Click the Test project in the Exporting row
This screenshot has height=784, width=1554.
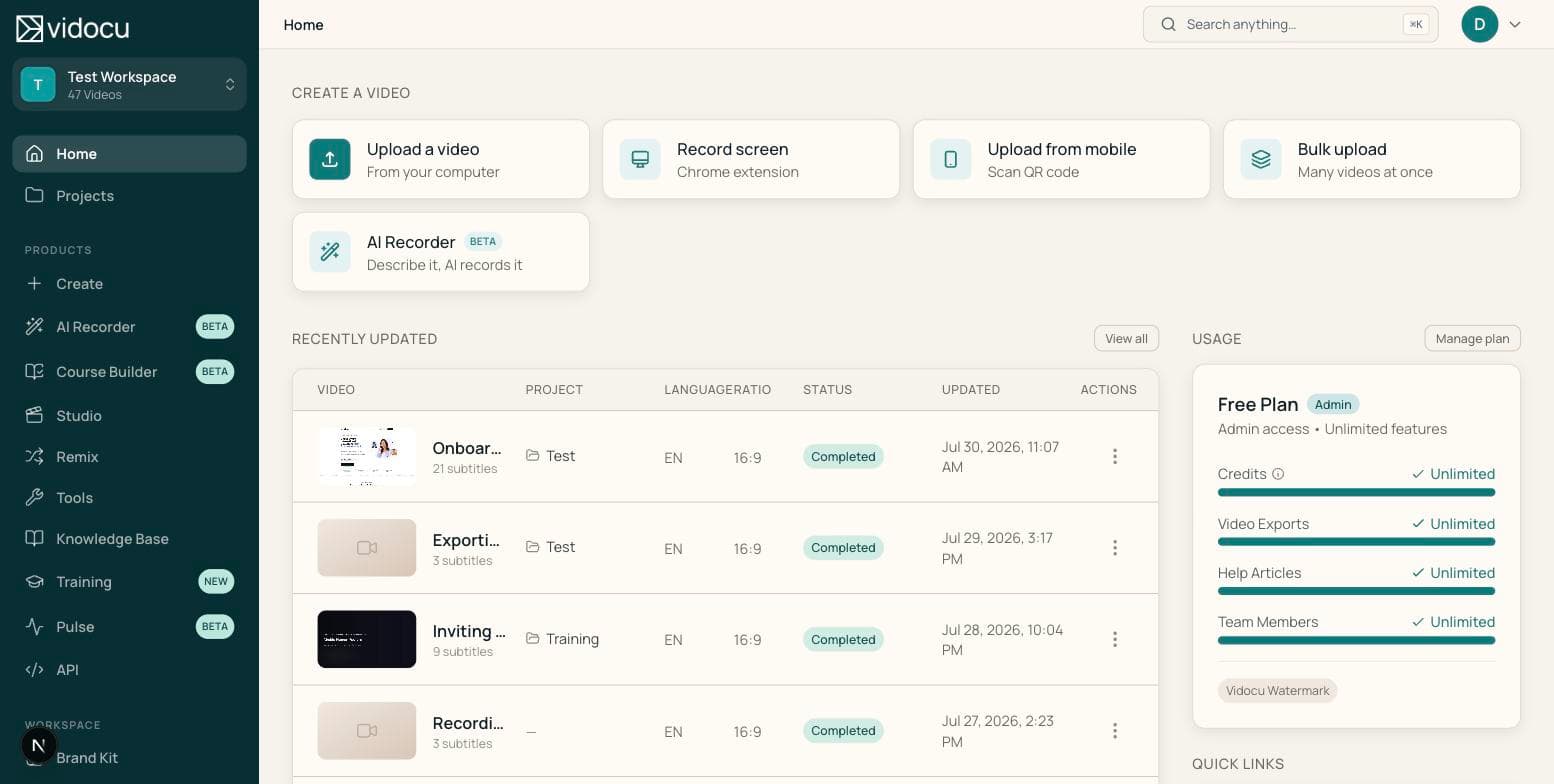coord(550,547)
